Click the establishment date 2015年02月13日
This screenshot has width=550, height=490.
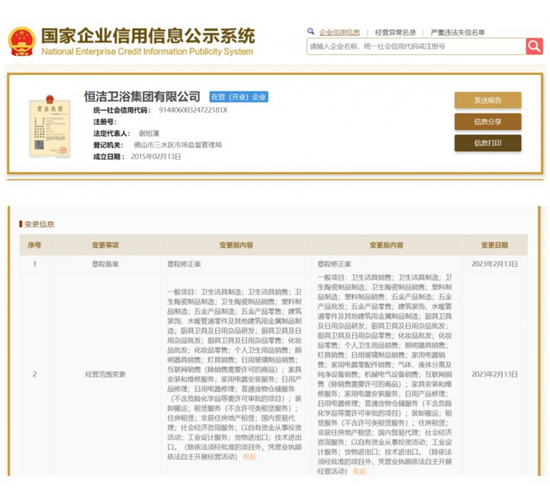[x=156, y=156]
